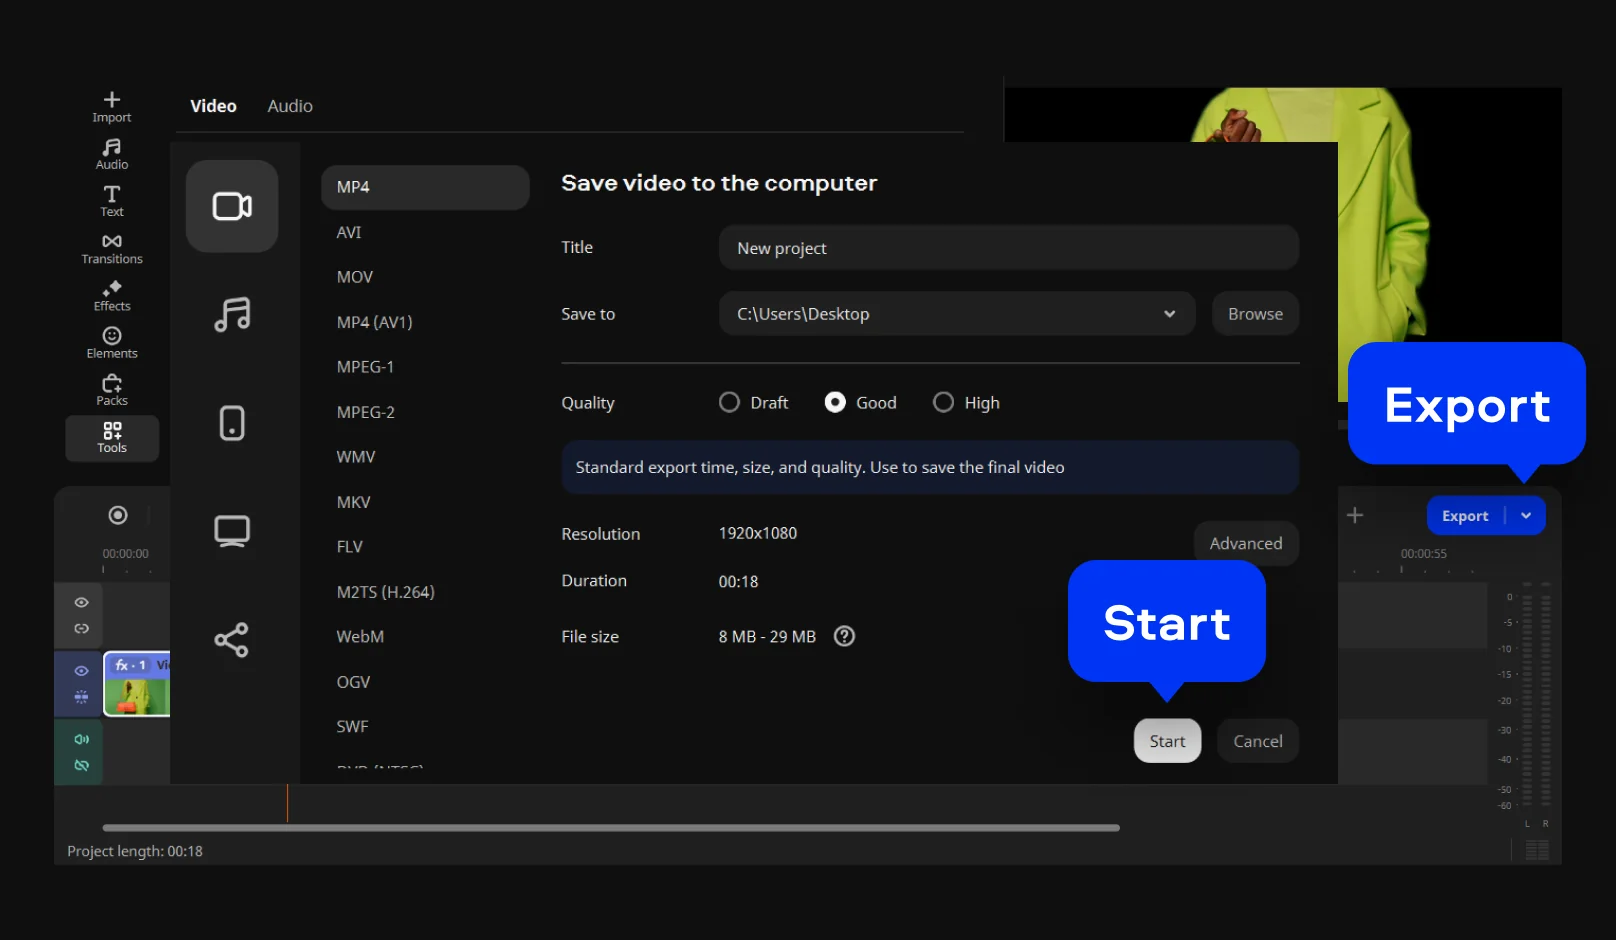
Task: Choose the WebM format
Action: [x=360, y=637]
